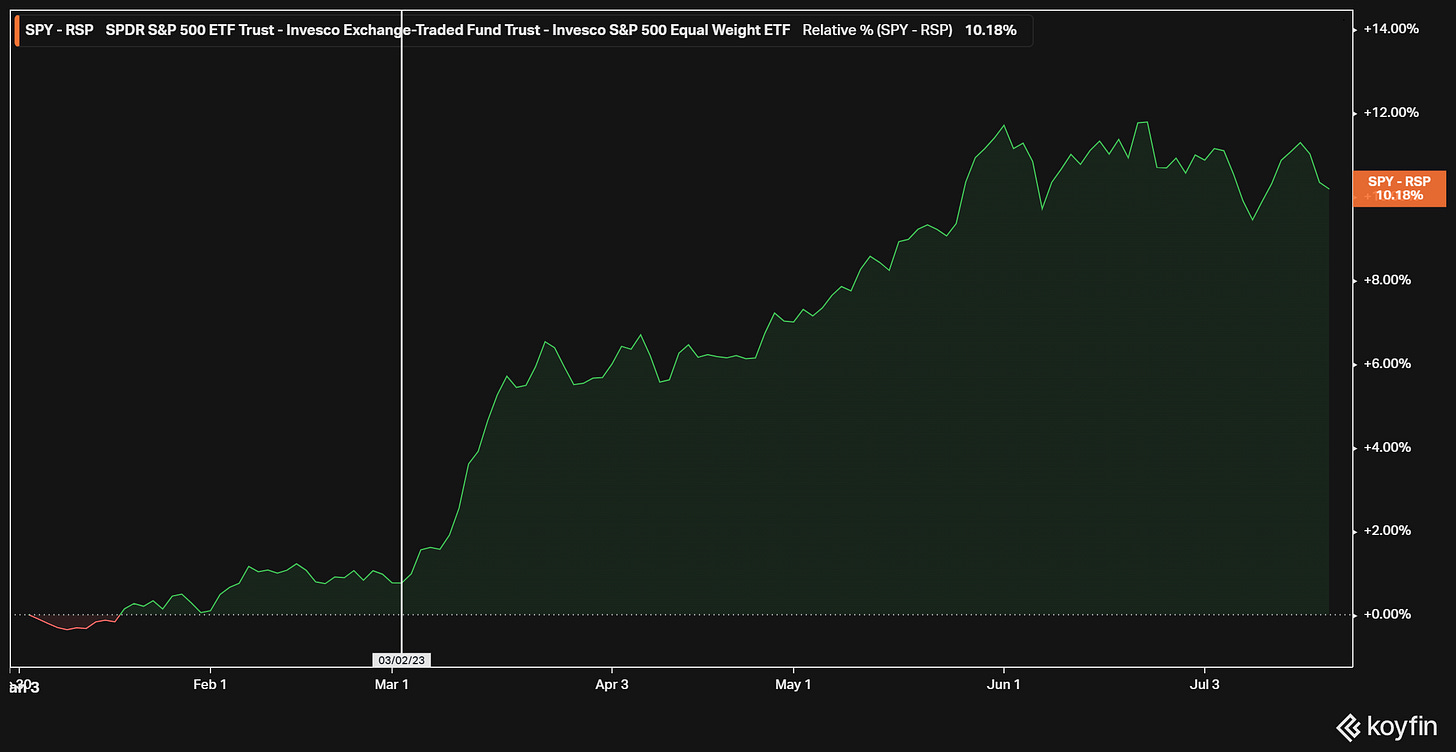The width and height of the screenshot is (1456, 752).
Task: Click the 03/02/23 crosshair date label
Action: 401,660
